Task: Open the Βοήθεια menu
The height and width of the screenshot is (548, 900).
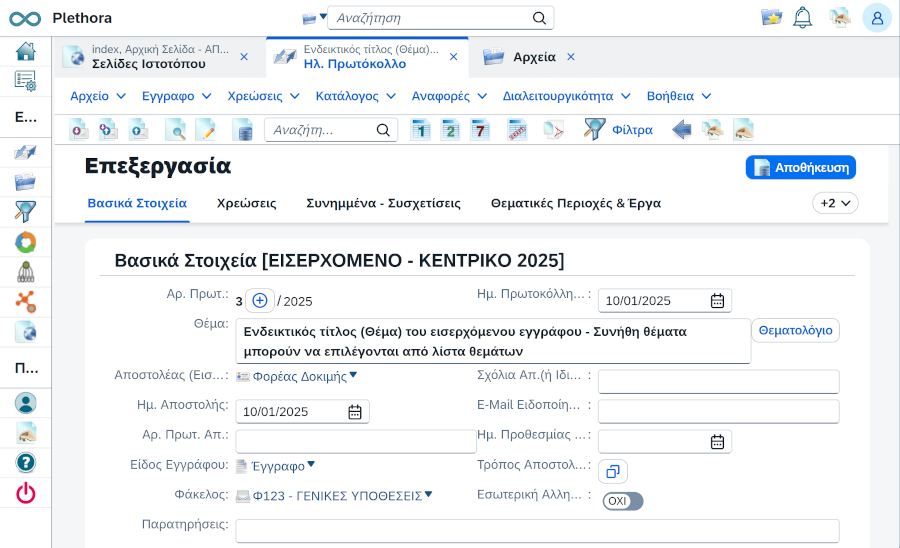Action: (x=679, y=96)
